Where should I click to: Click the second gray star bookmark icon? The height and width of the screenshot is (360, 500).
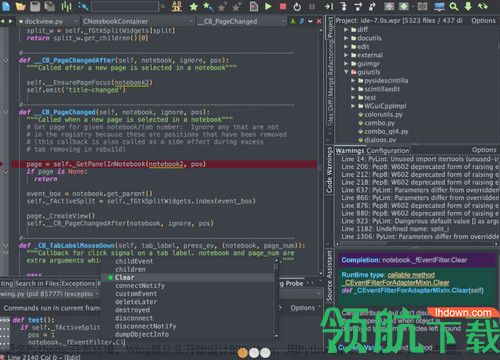[x=237, y=6]
